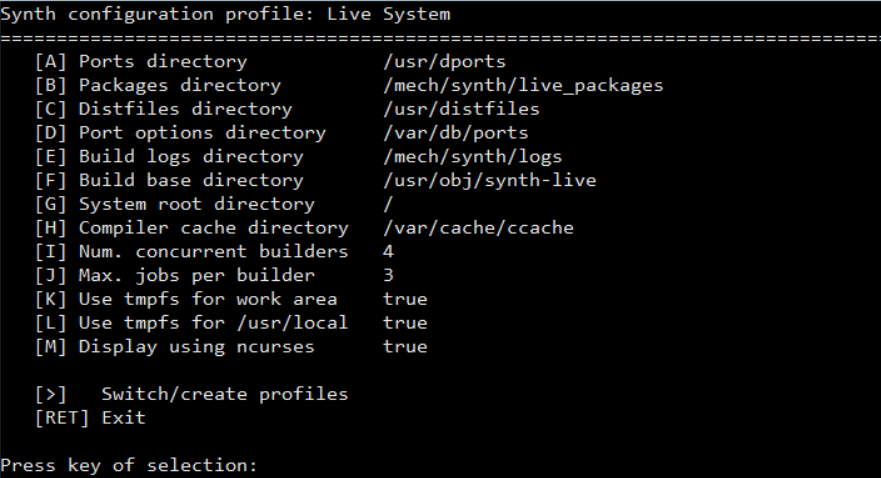Click the /var/cache/ccache path value
881x478 pixels.
point(478,228)
